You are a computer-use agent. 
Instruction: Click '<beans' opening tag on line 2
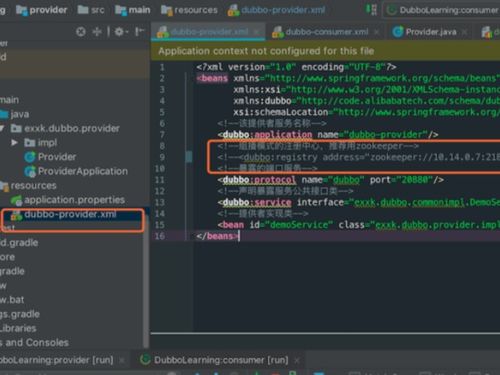coord(212,78)
